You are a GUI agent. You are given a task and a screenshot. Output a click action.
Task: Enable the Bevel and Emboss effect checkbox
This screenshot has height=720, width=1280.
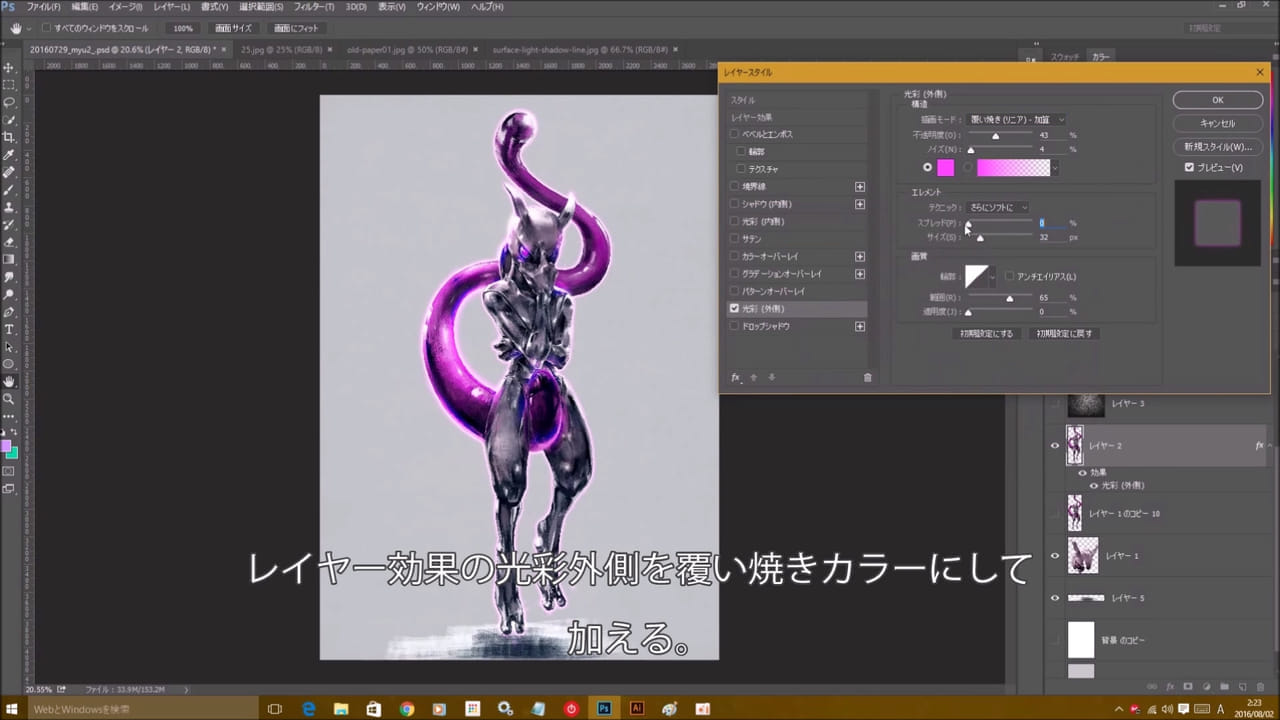pos(735,134)
